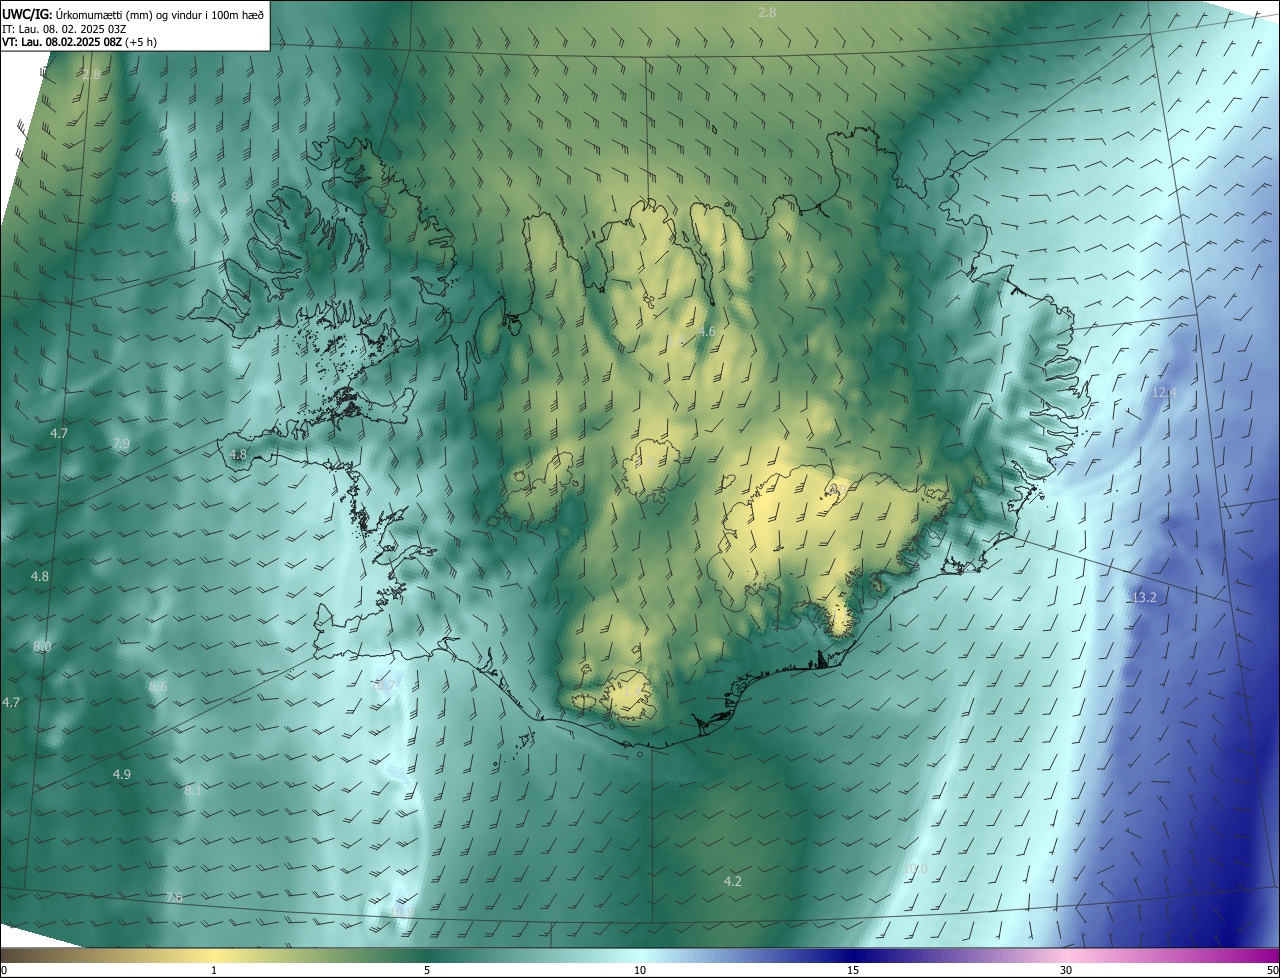Click the 'IT: Lau. 08. 02. 2025 03Z' line

(x=64, y=28)
